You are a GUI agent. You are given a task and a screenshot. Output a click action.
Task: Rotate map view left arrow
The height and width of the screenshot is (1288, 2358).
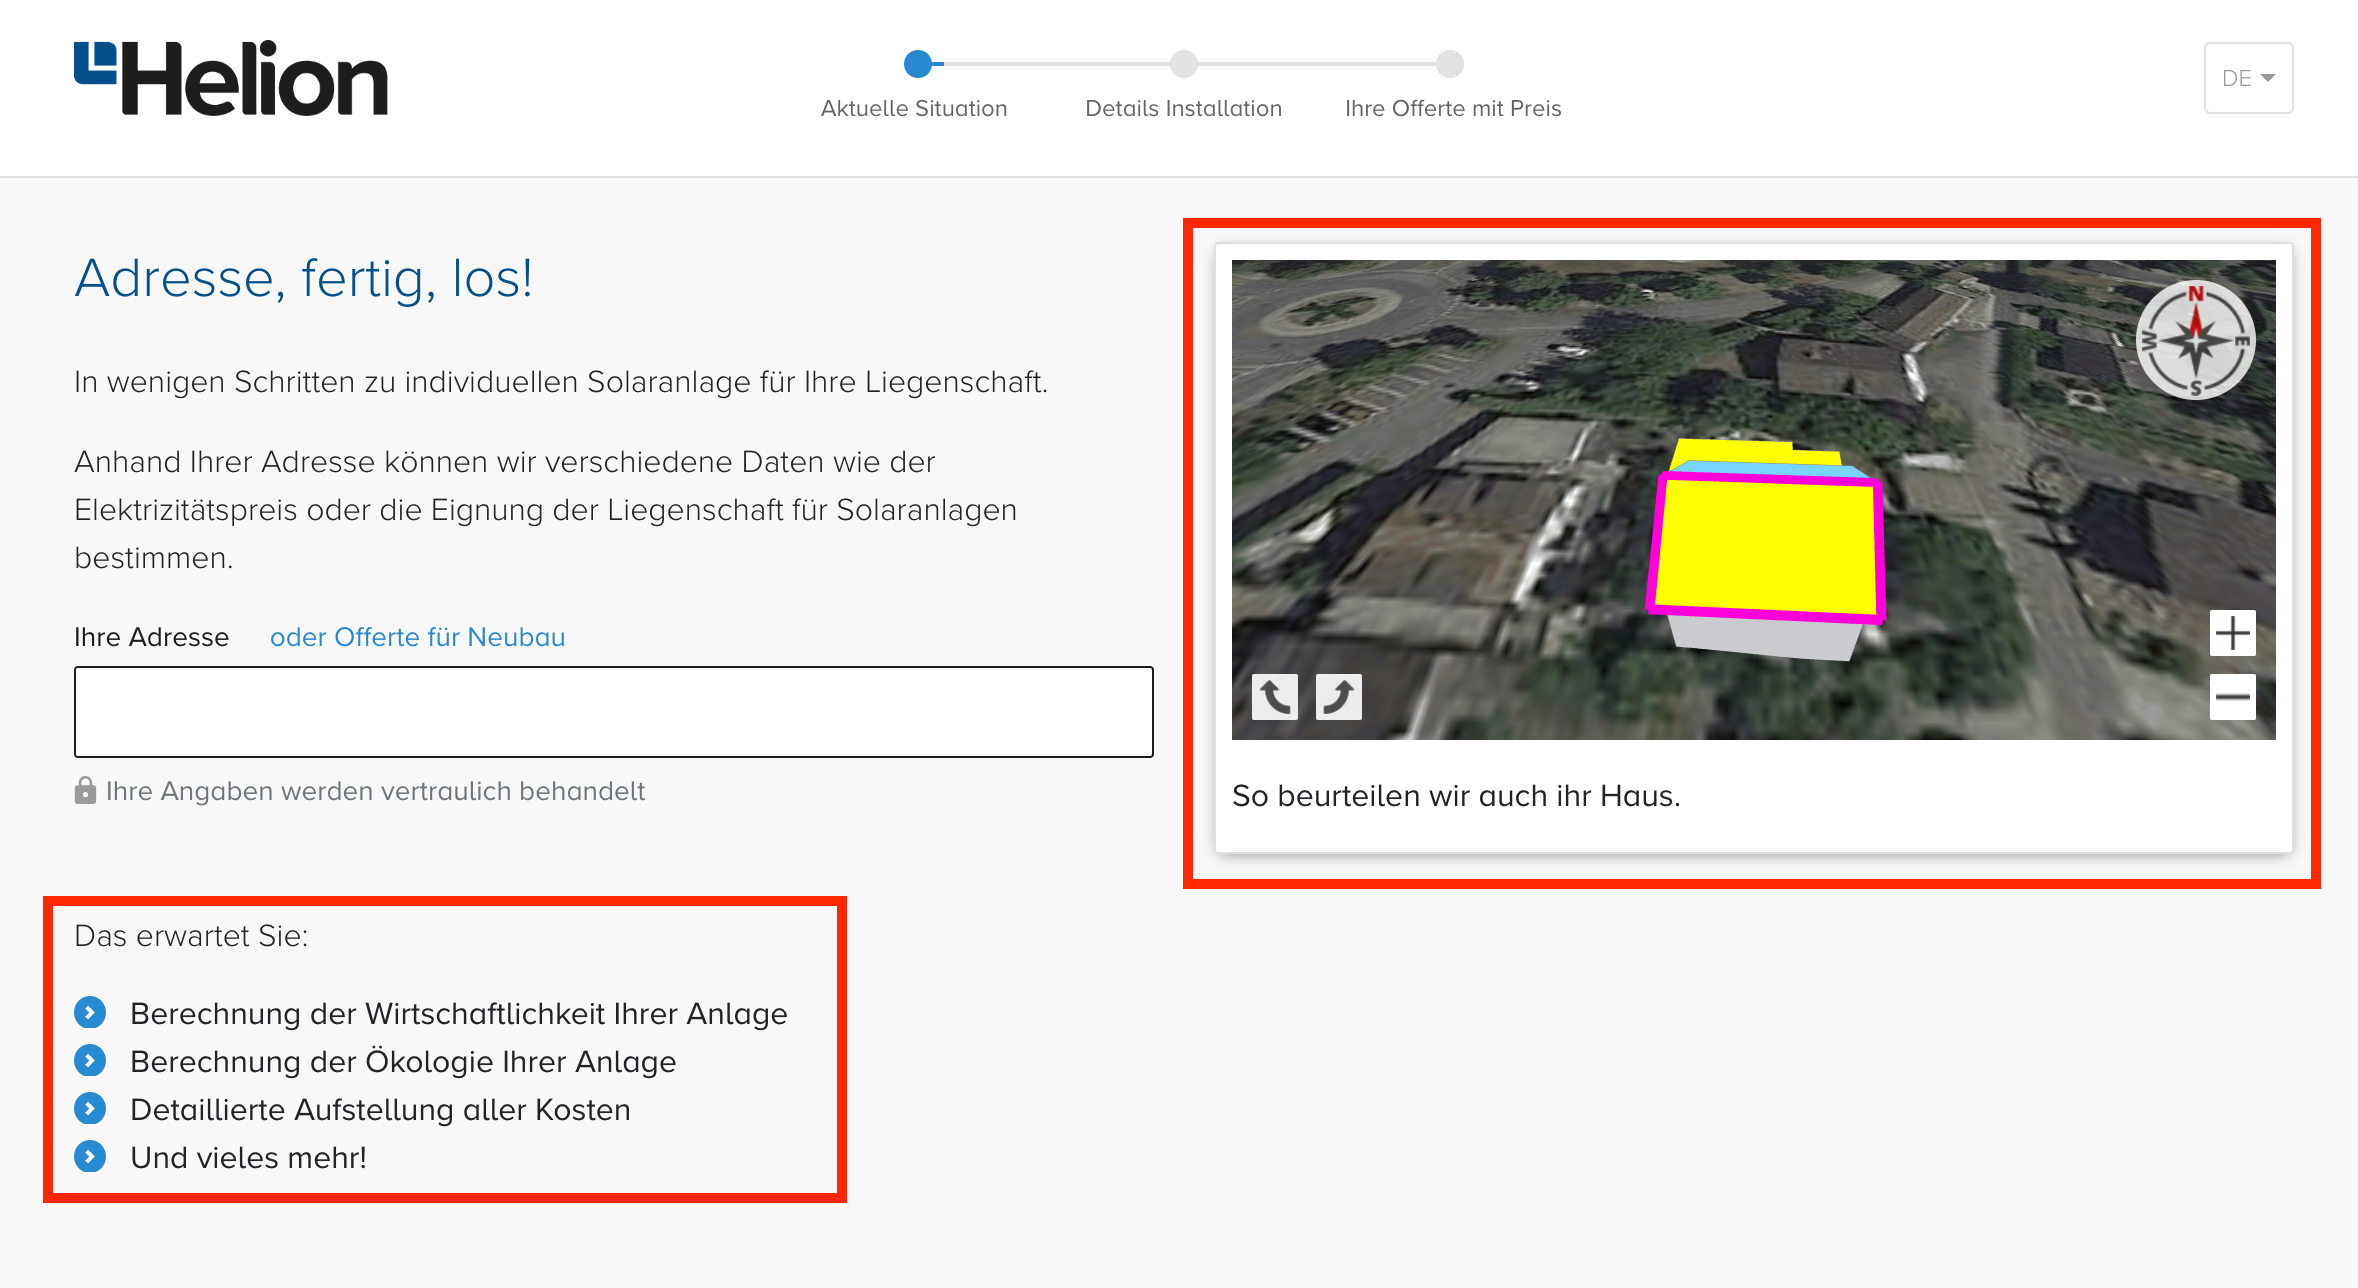coord(1274,696)
